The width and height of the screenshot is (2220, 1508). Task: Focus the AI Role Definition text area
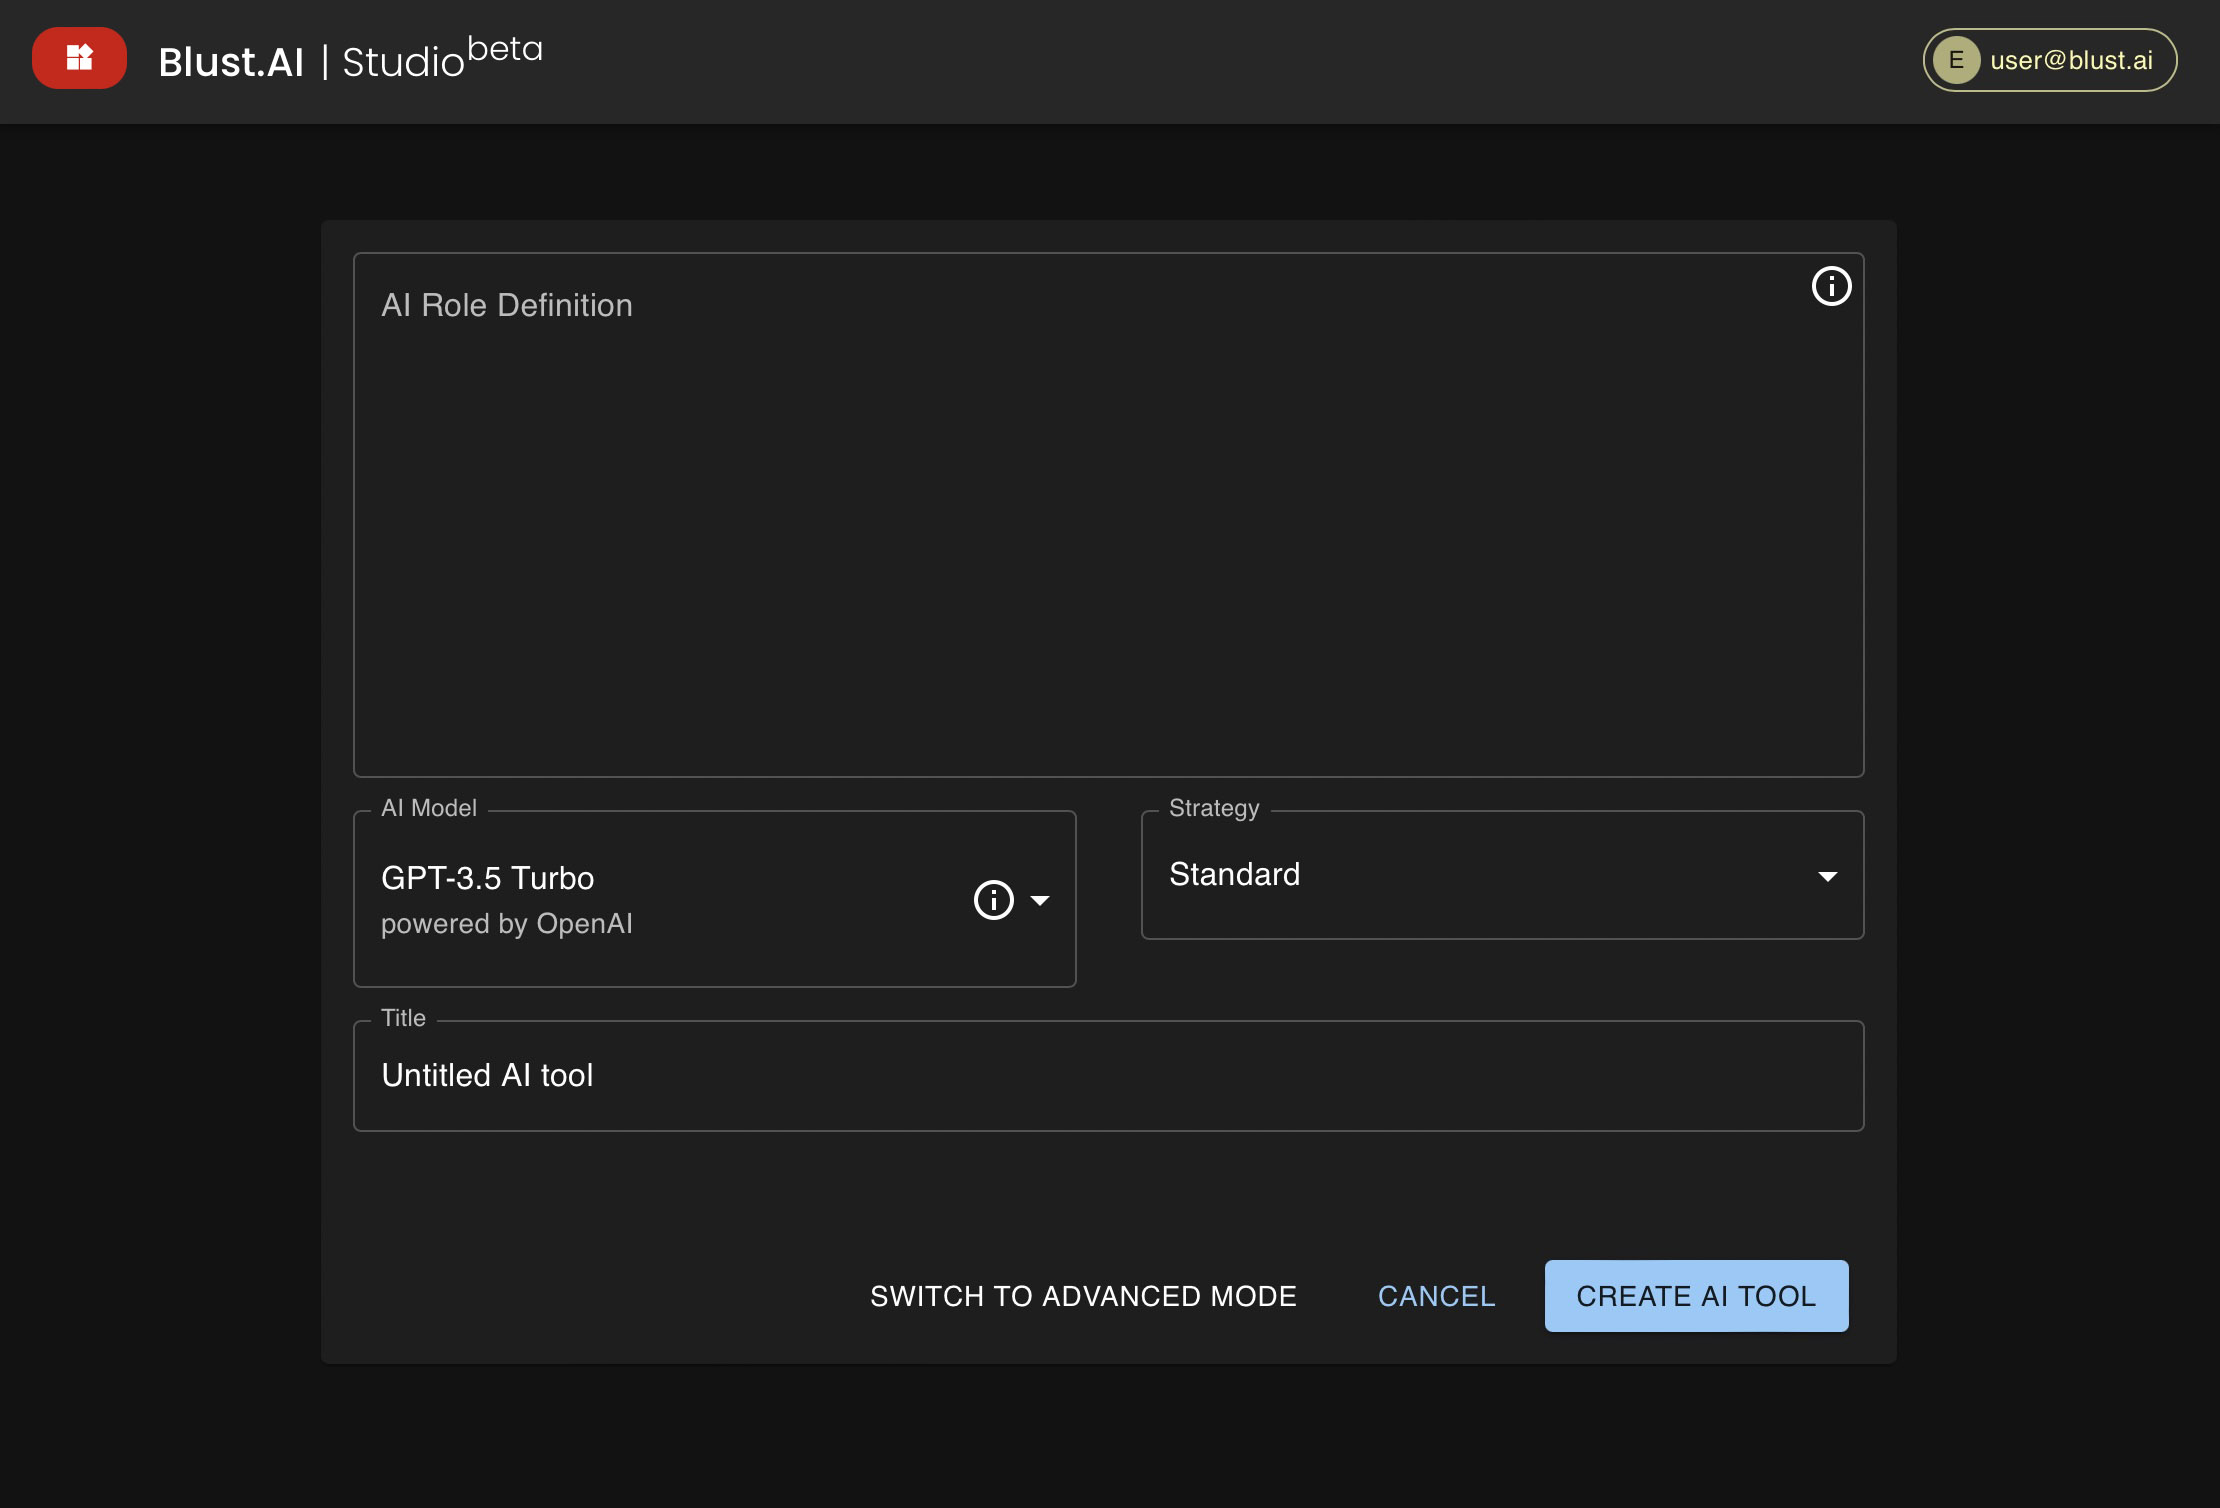tap(1108, 515)
